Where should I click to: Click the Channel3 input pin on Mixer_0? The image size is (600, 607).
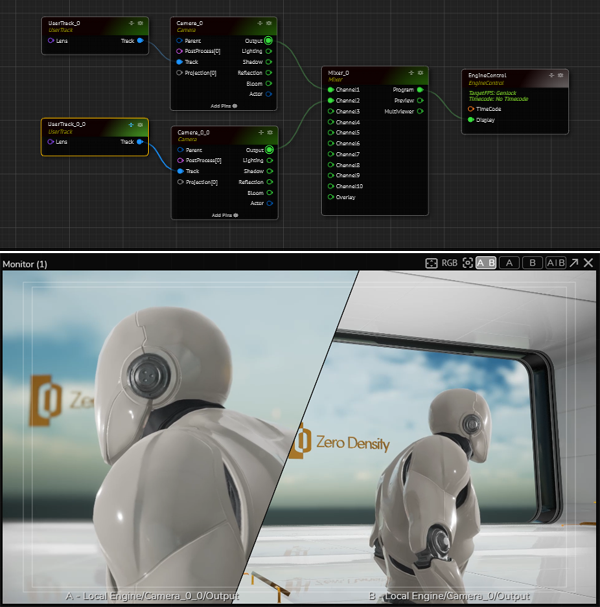point(330,111)
